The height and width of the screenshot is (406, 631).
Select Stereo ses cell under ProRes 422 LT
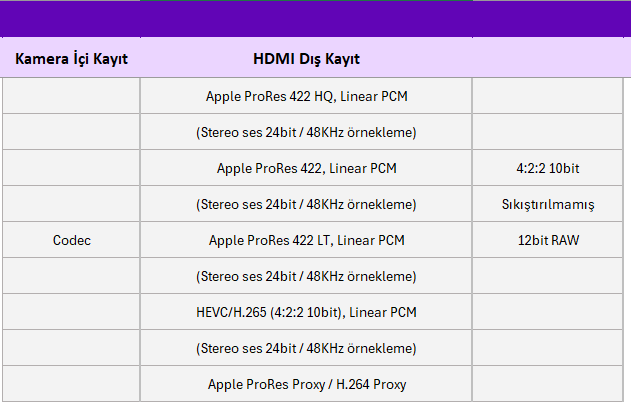click(306, 276)
